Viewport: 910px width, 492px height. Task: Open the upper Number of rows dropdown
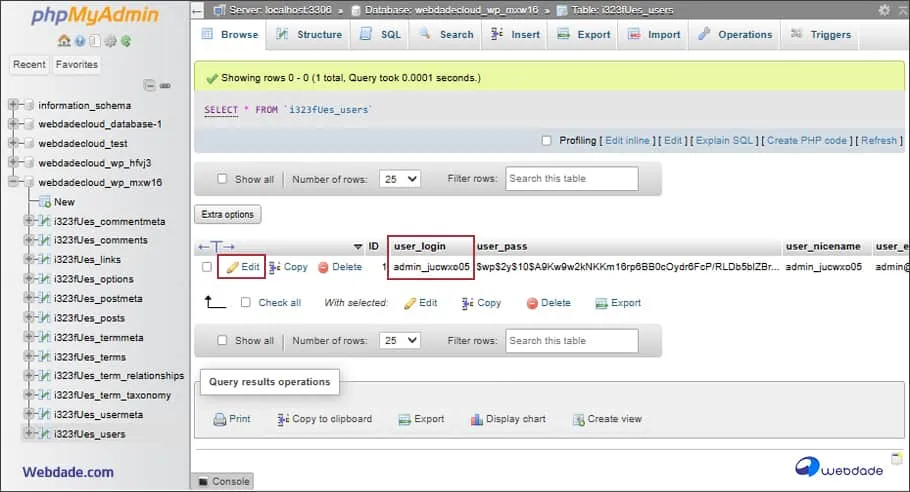point(400,180)
